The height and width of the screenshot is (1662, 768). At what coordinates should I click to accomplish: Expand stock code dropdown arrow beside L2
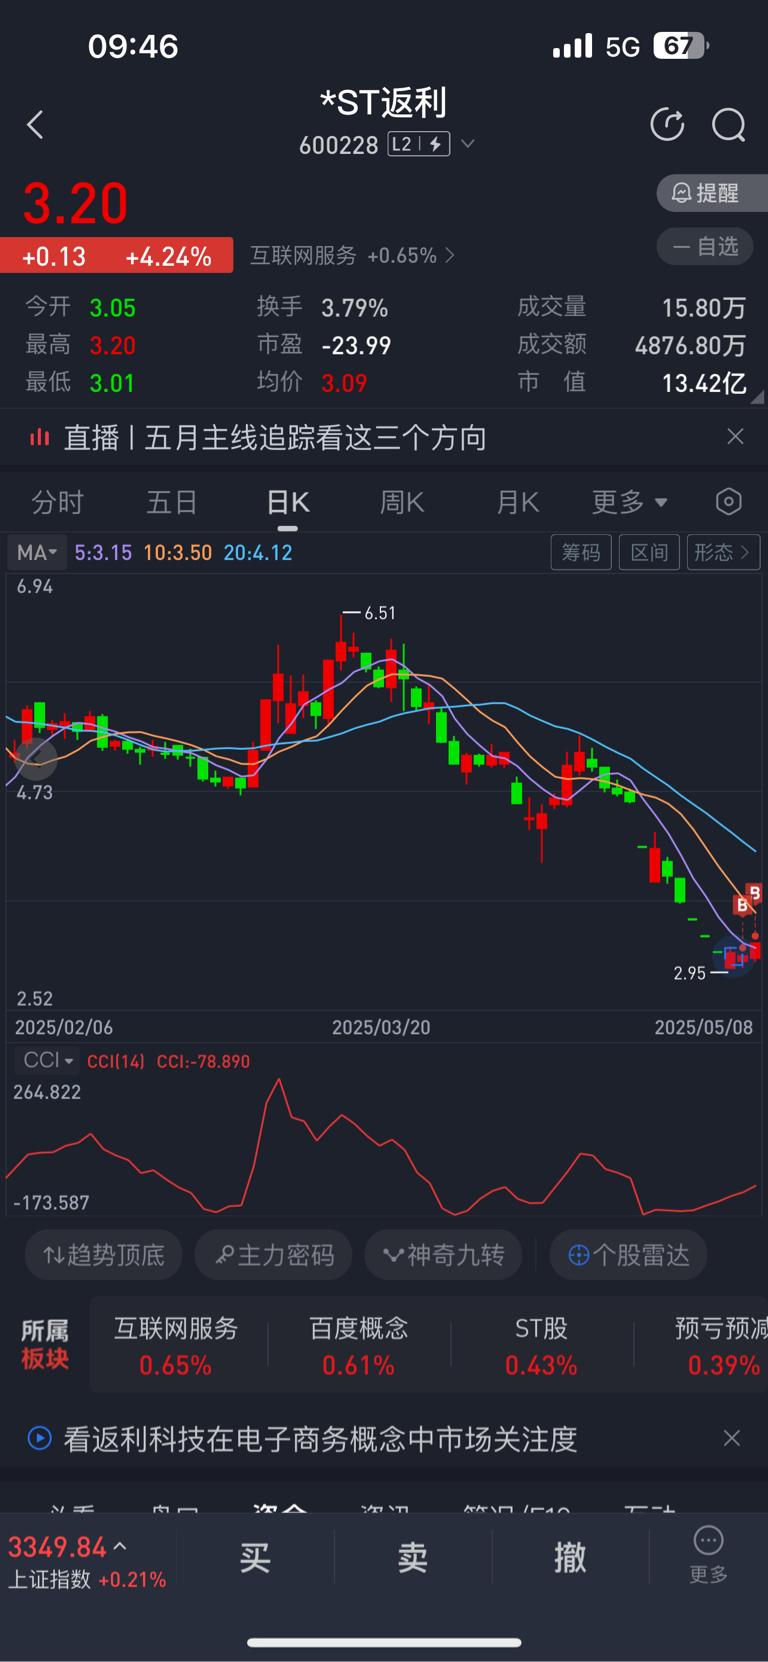point(467,144)
